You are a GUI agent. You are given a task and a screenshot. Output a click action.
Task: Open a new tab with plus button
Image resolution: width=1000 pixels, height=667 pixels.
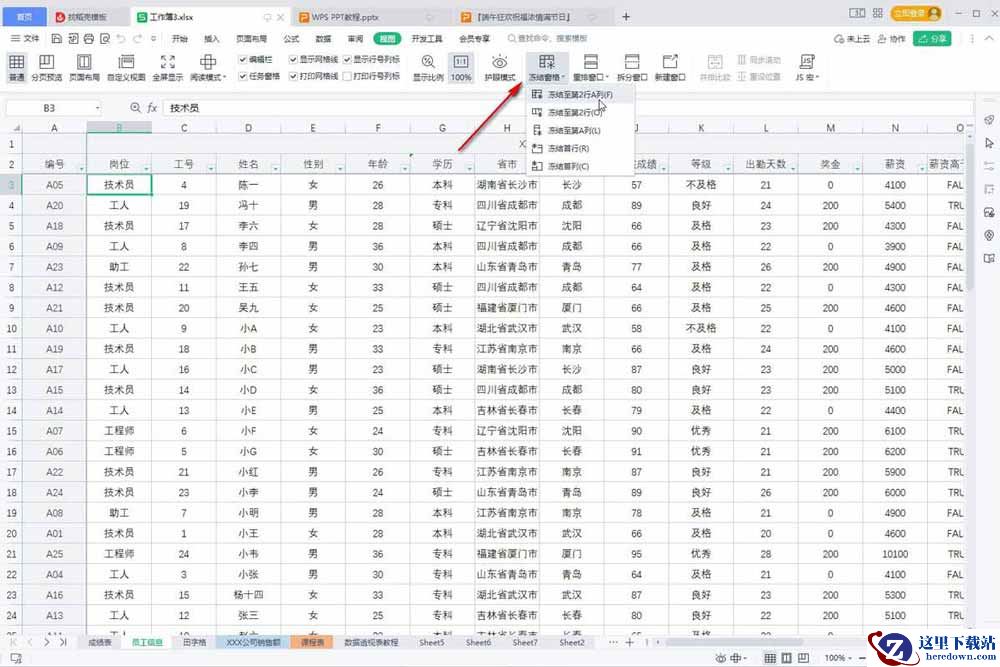pos(626,17)
